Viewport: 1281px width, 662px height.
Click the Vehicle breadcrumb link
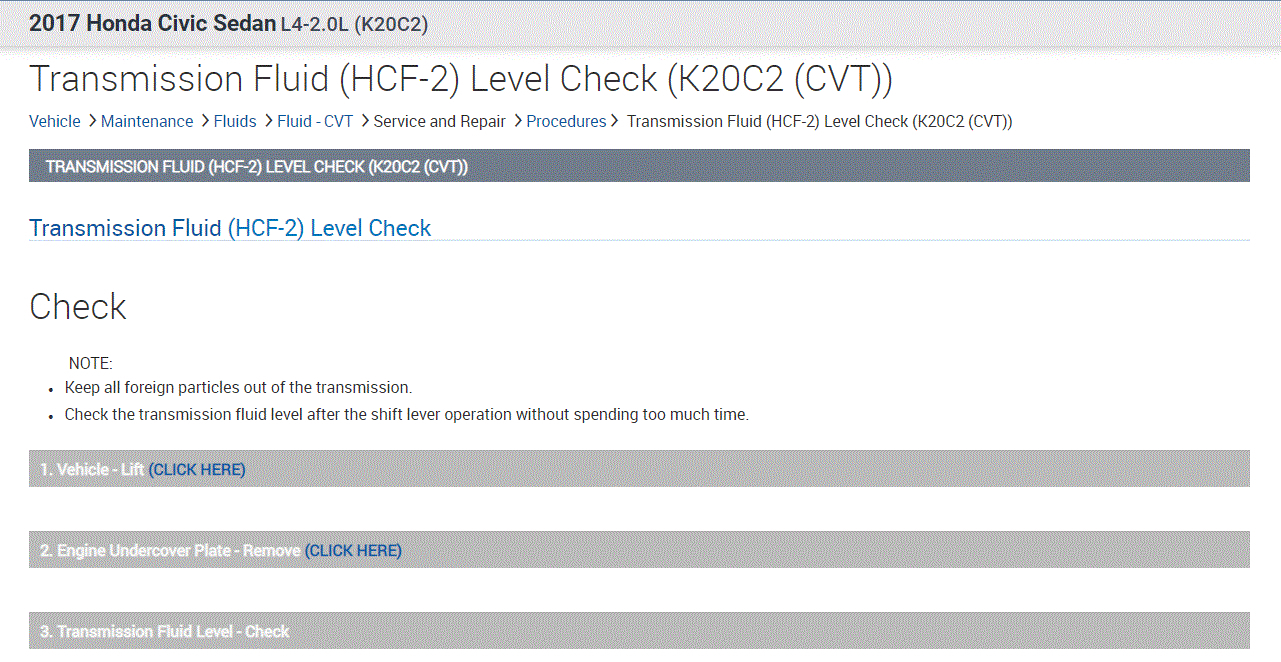click(54, 121)
